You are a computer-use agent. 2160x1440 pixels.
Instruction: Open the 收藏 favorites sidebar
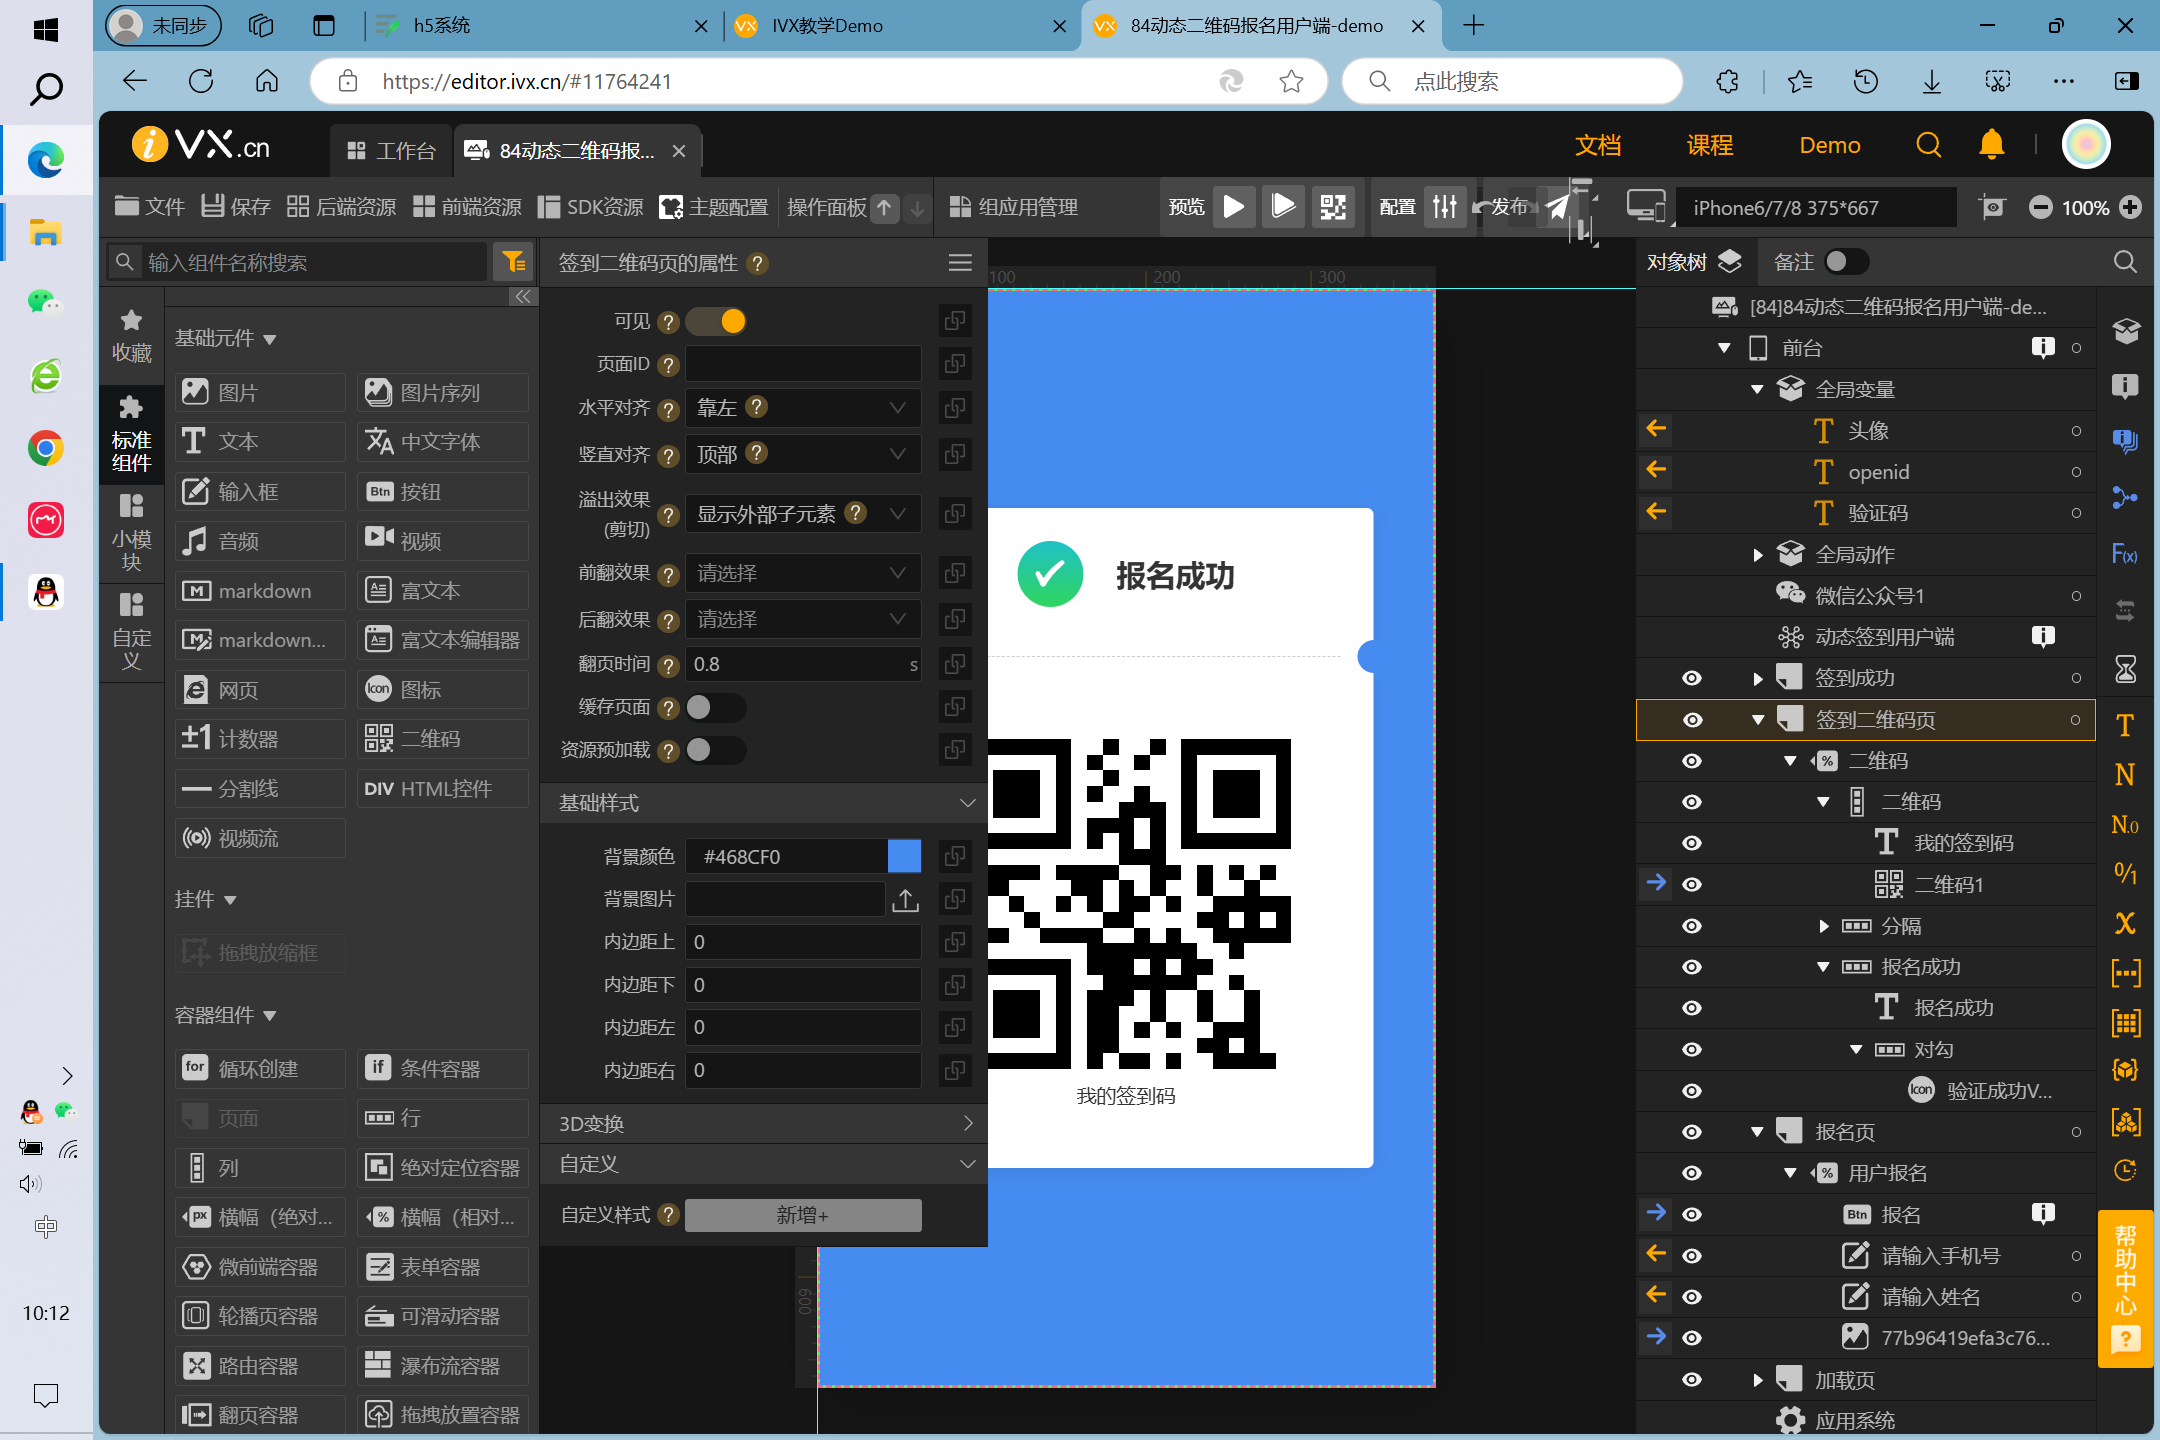131,336
